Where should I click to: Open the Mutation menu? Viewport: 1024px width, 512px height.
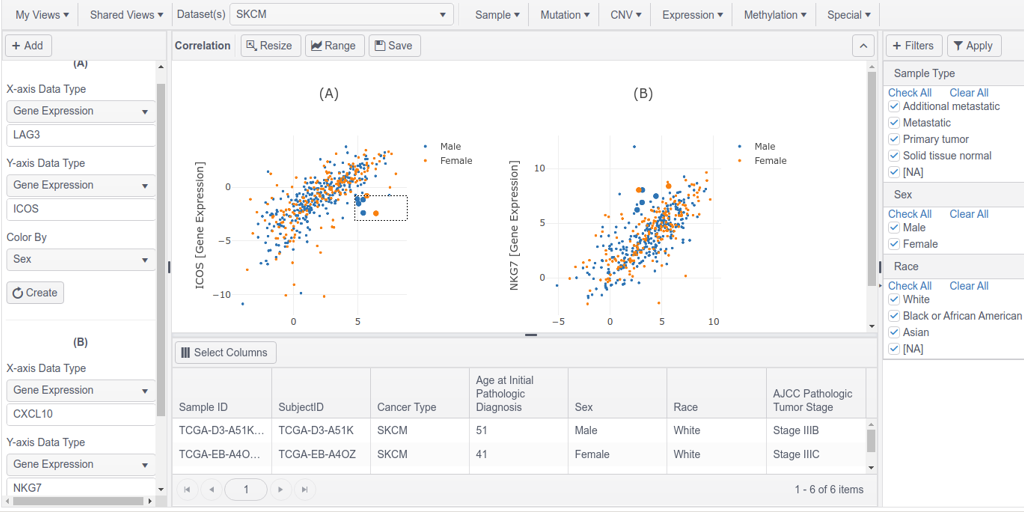click(565, 14)
